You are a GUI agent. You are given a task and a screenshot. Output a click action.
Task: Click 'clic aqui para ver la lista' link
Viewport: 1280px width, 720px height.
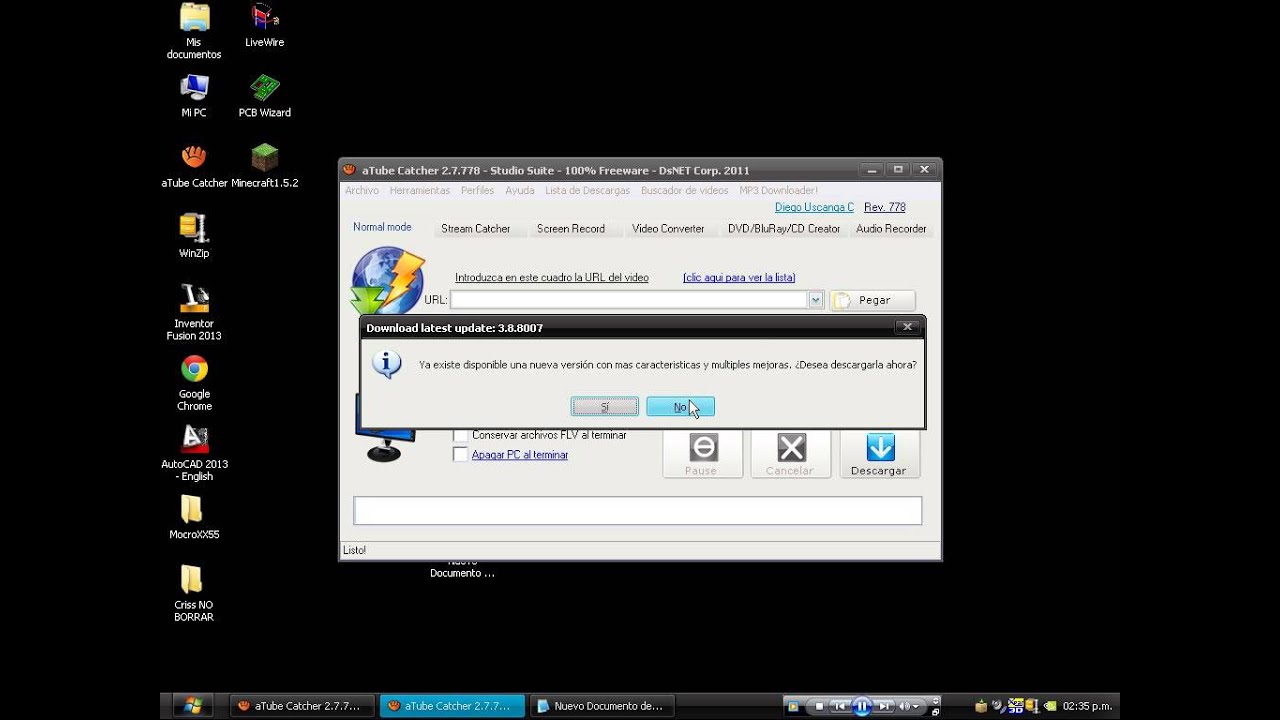tap(739, 278)
